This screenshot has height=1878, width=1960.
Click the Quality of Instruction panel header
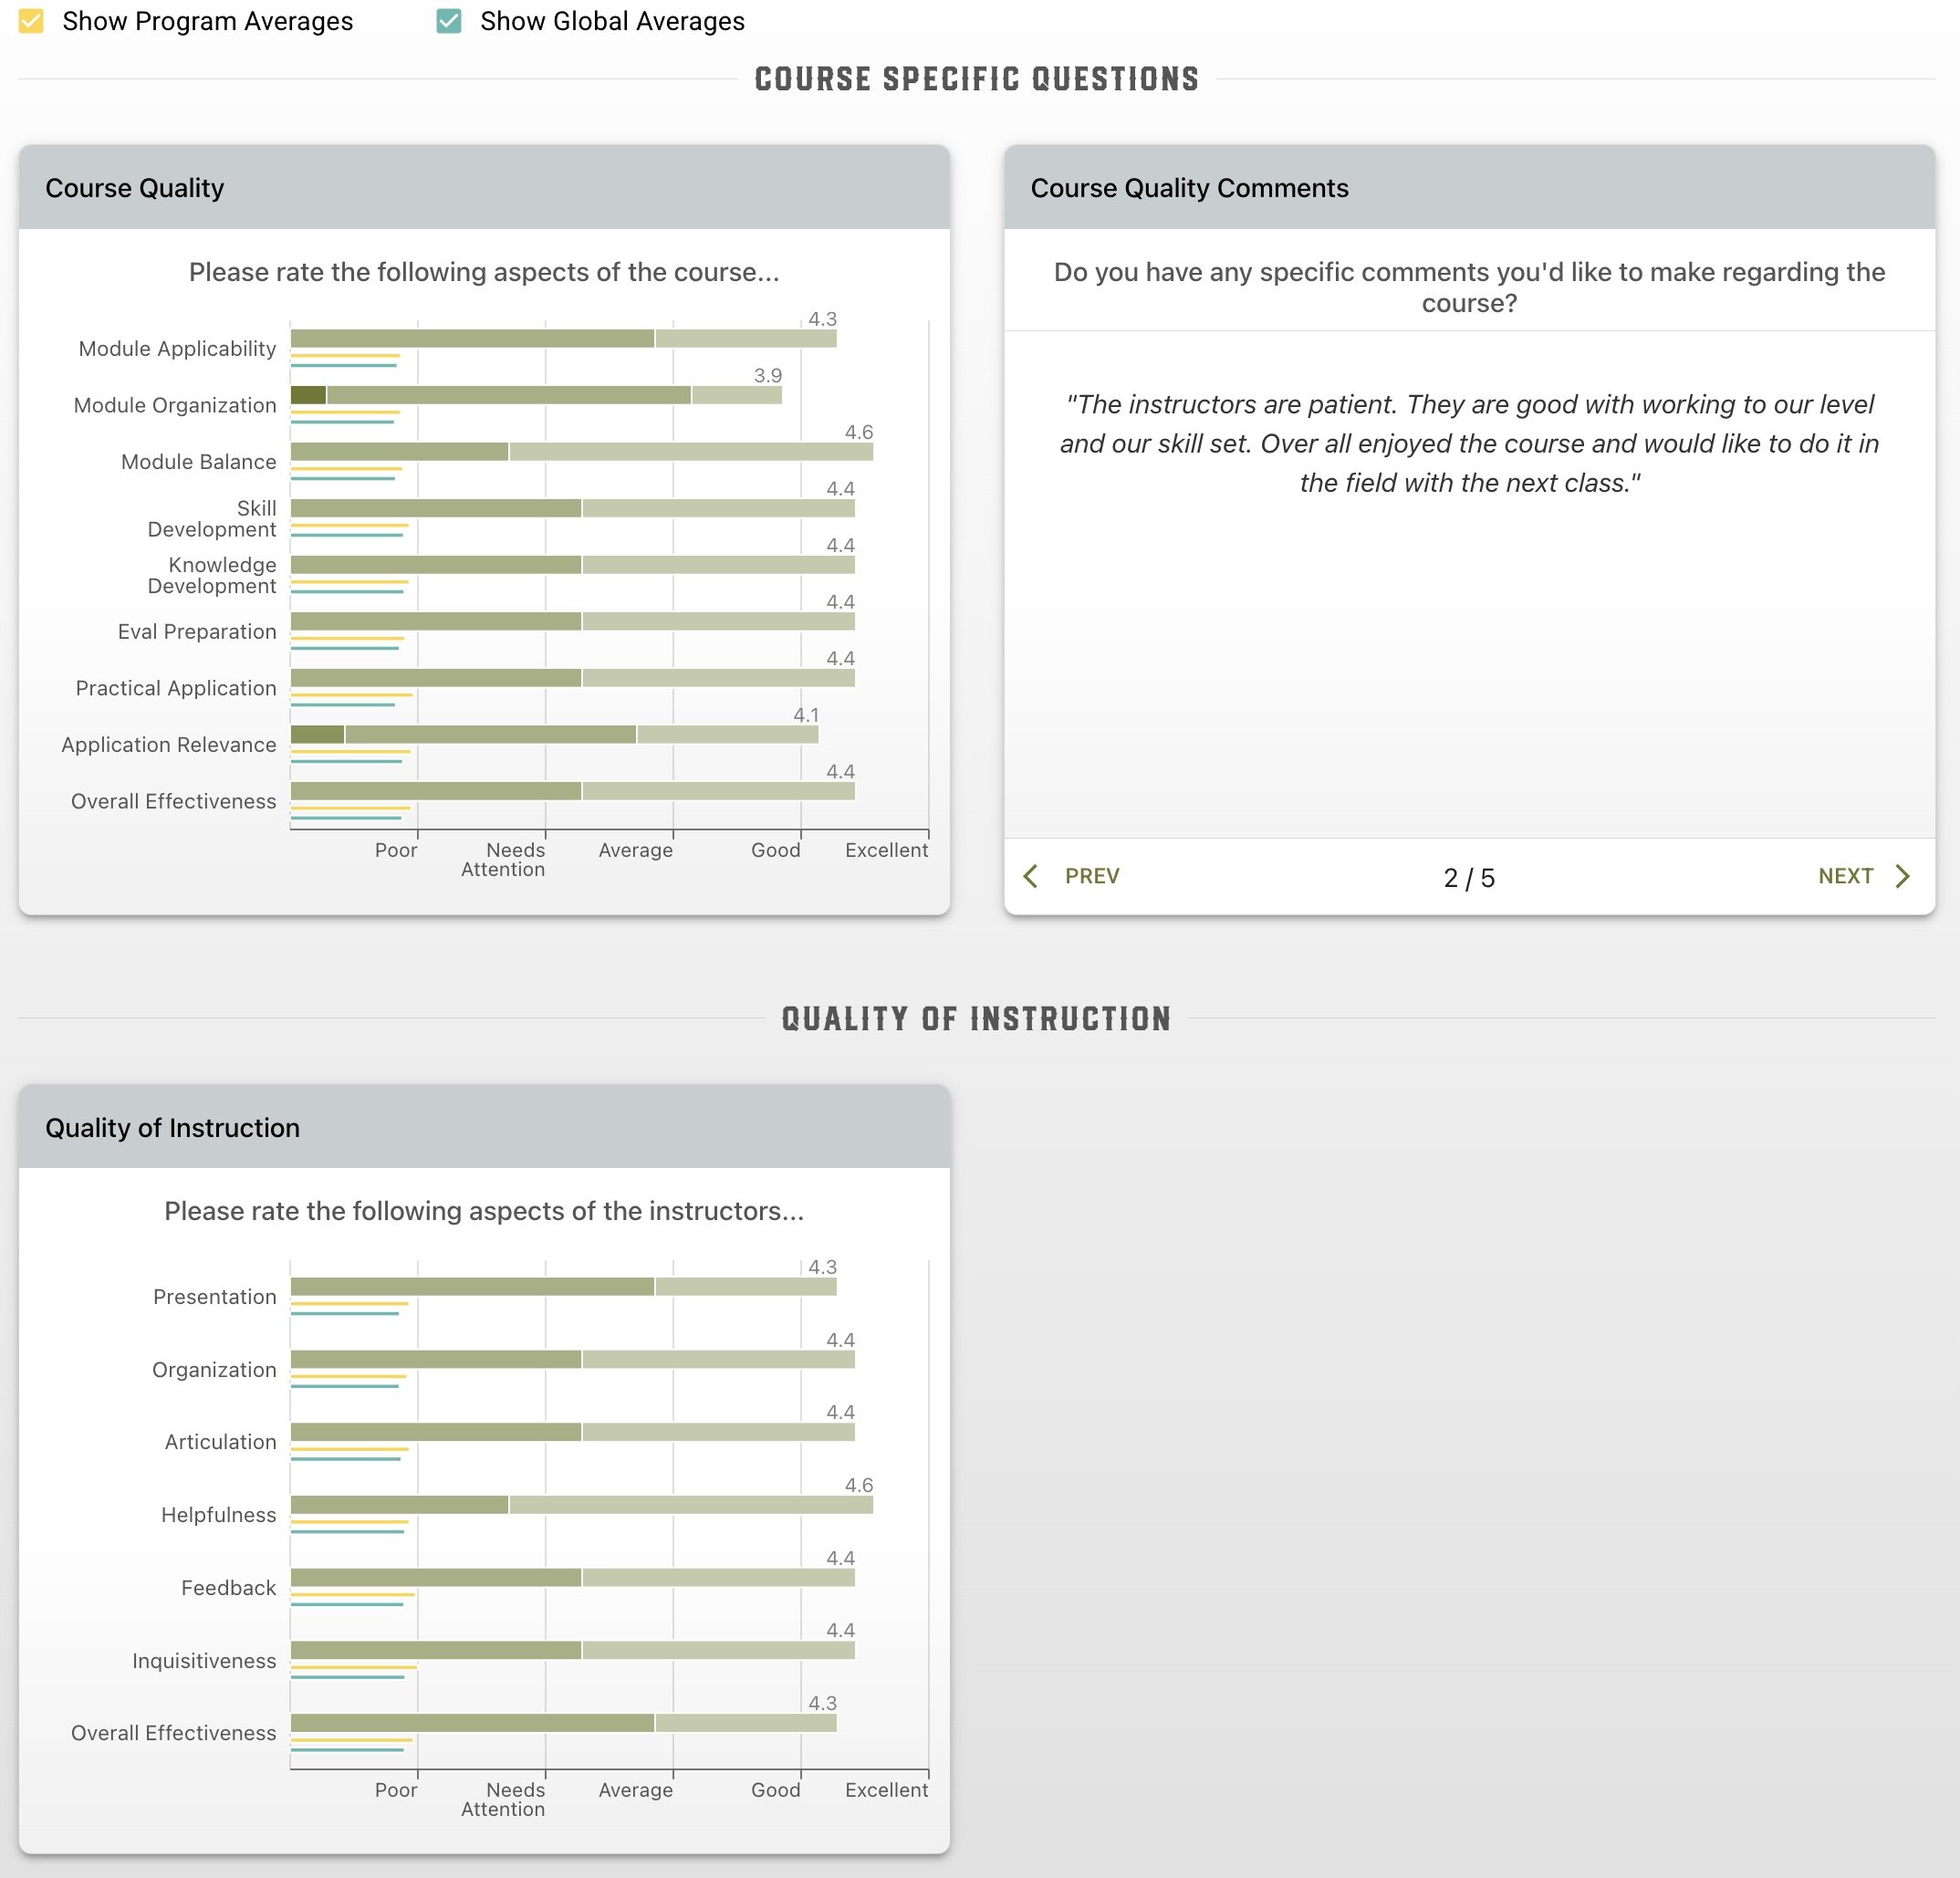point(484,1127)
